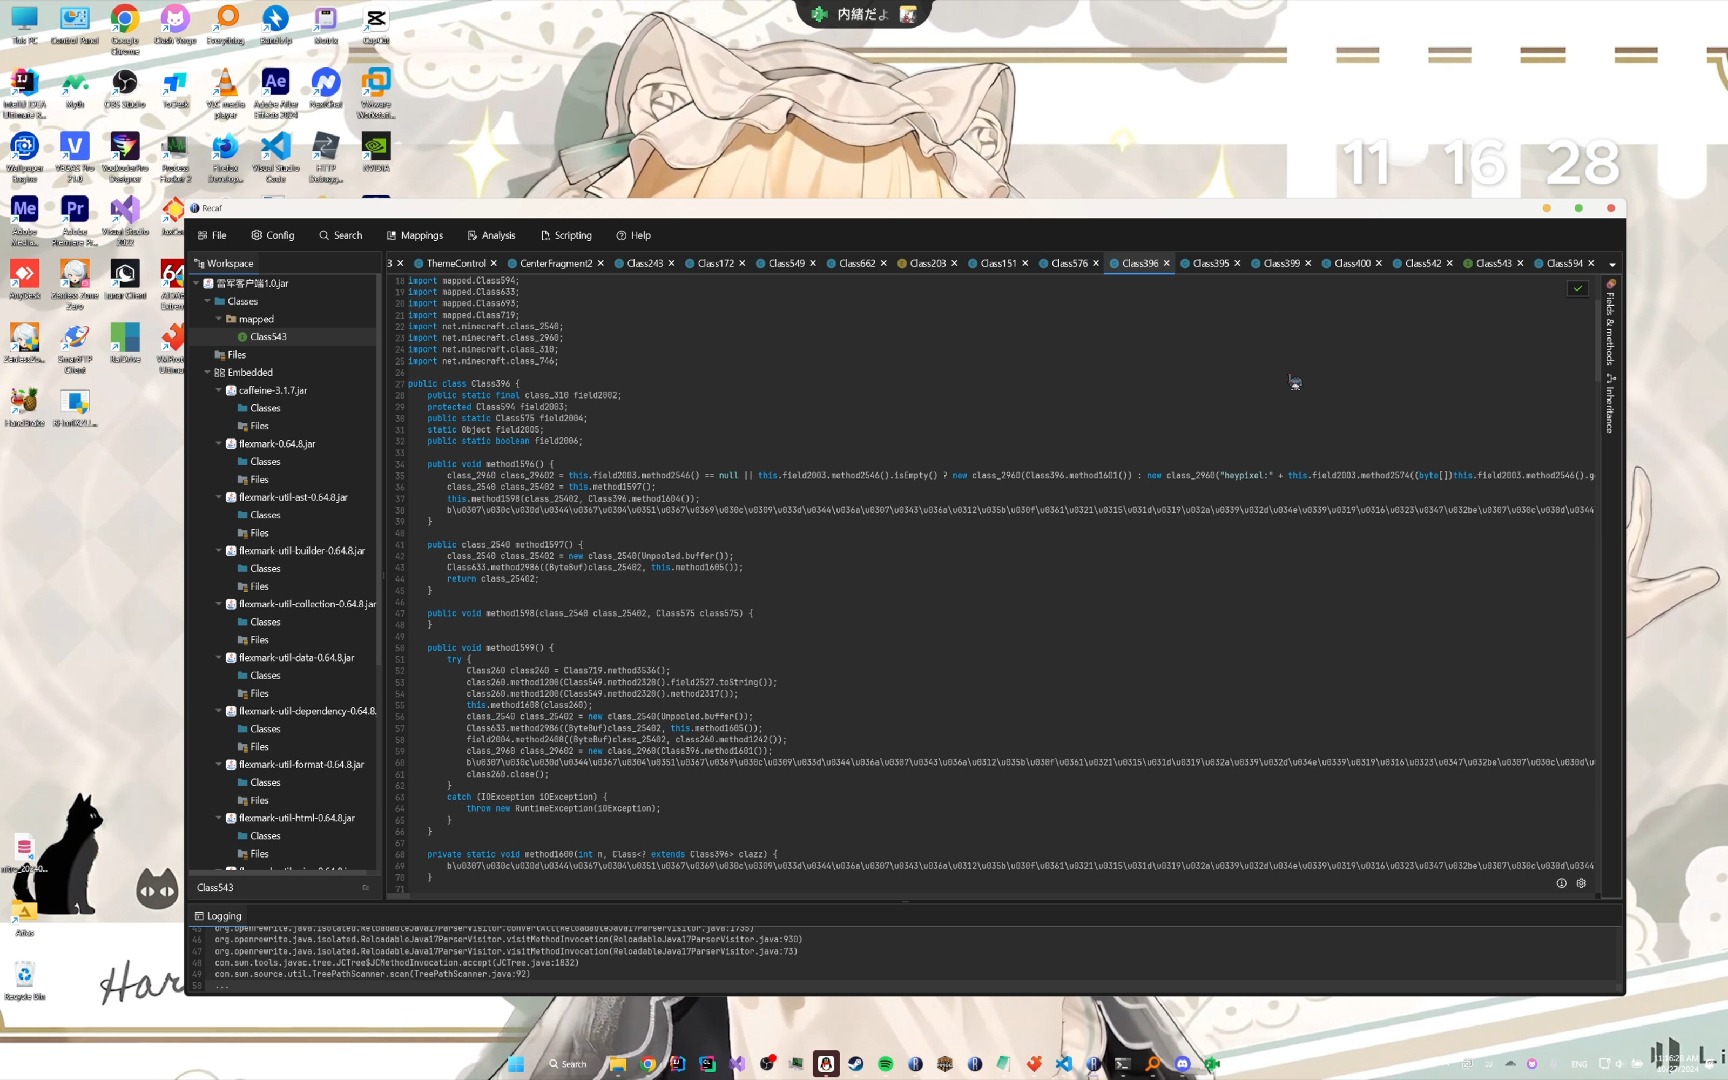This screenshot has height=1080, width=1728.
Task: Open the Analysis menu
Action: pyautogui.click(x=491, y=235)
